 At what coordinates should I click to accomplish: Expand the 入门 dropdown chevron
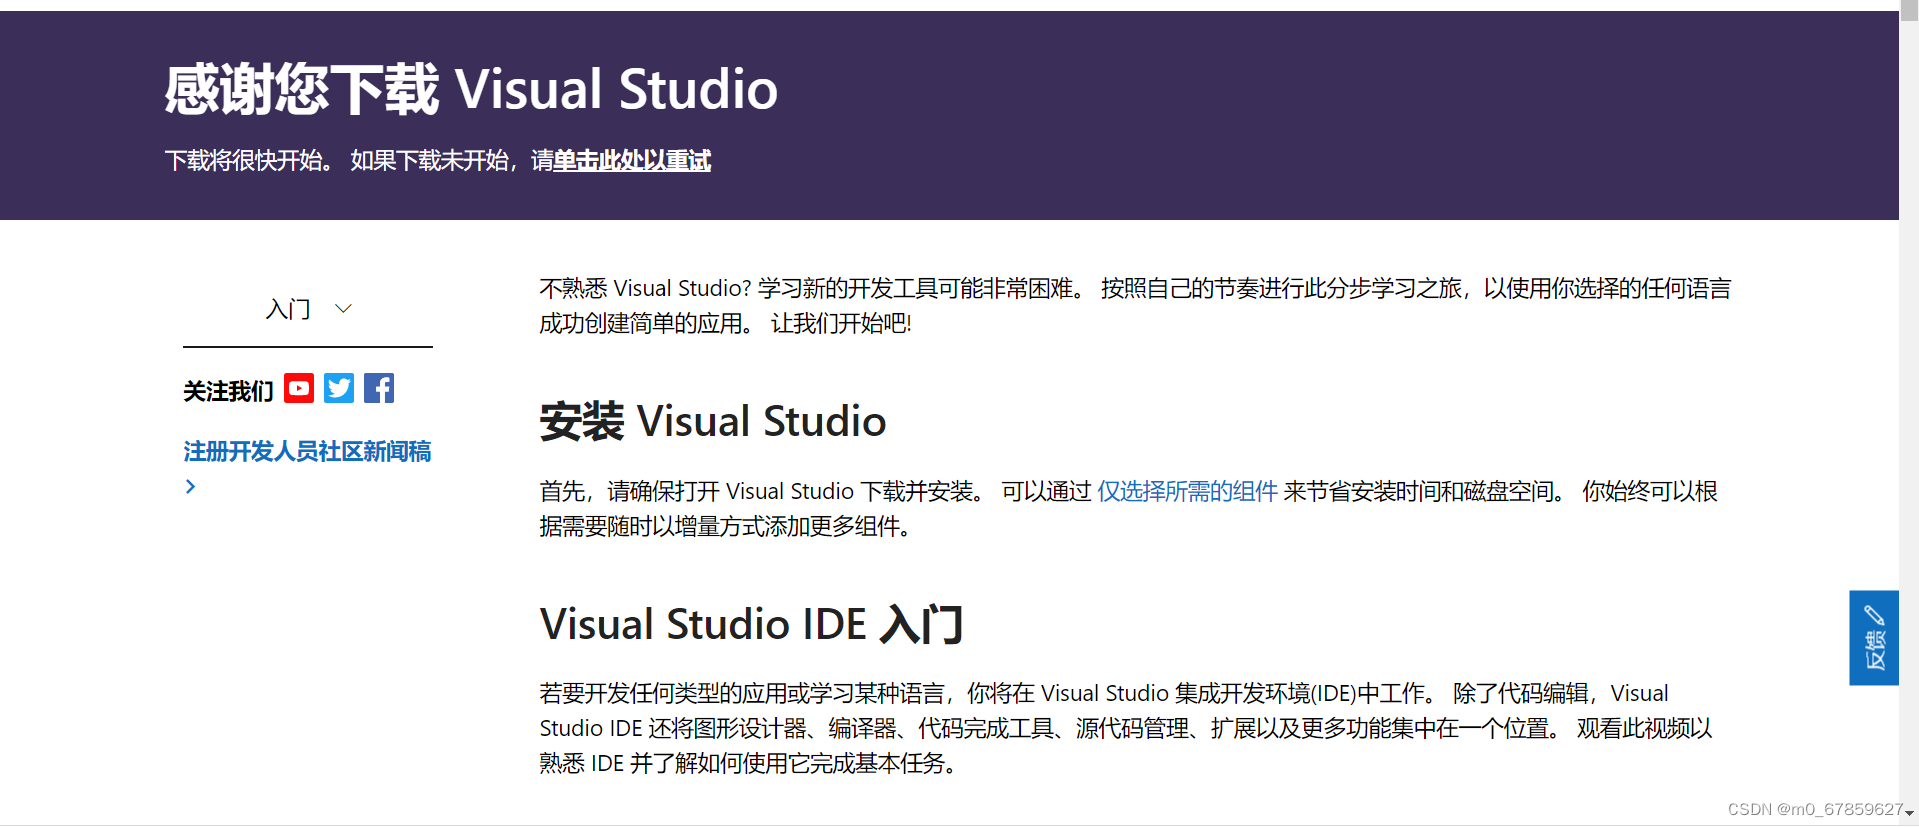pos(343,309)
